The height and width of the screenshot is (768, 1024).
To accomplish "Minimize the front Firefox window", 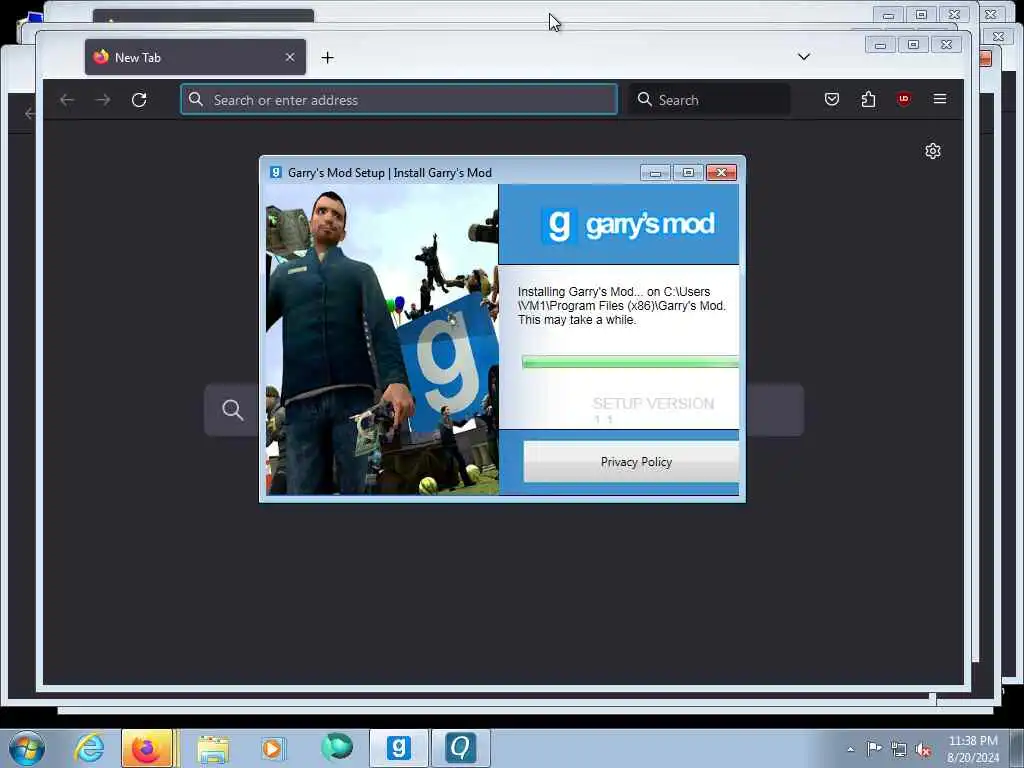I will (x=880, y=44).
